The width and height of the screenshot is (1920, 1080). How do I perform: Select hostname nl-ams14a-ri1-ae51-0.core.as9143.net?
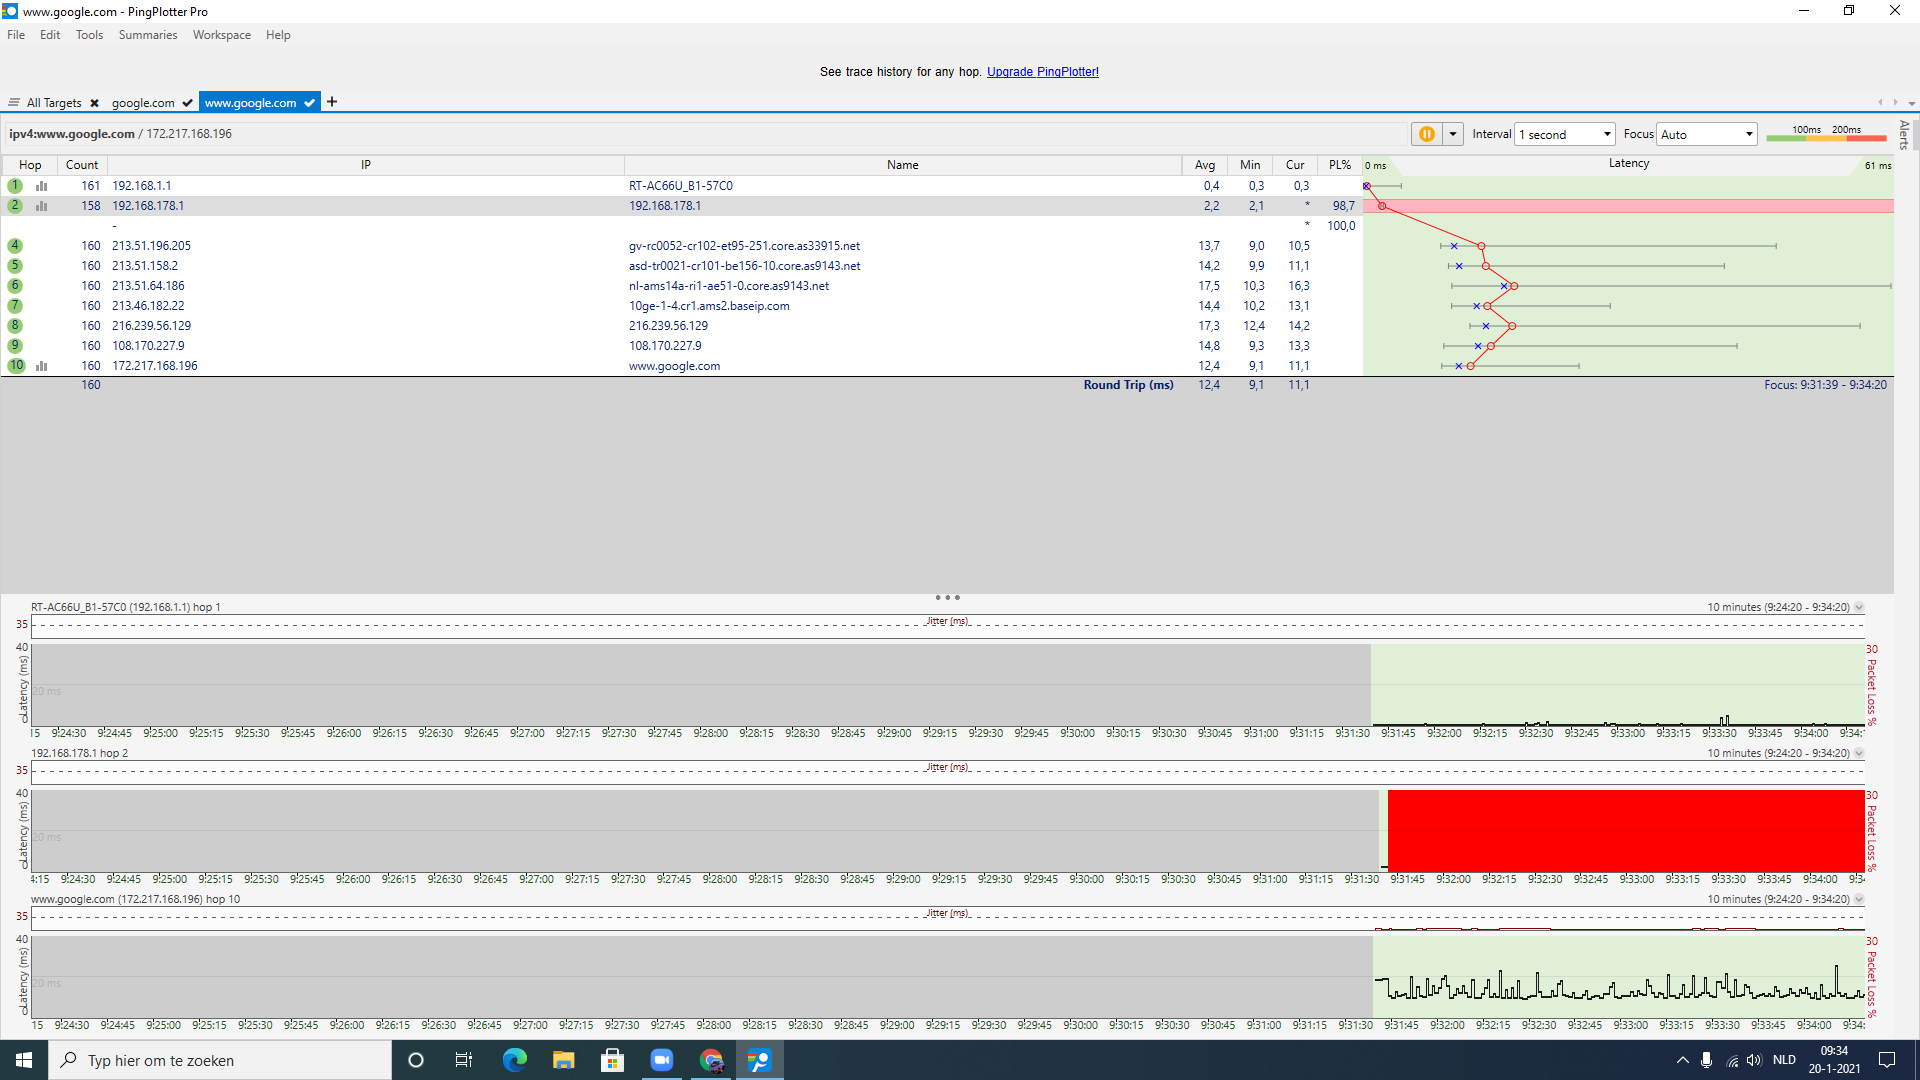pos(729,286)
